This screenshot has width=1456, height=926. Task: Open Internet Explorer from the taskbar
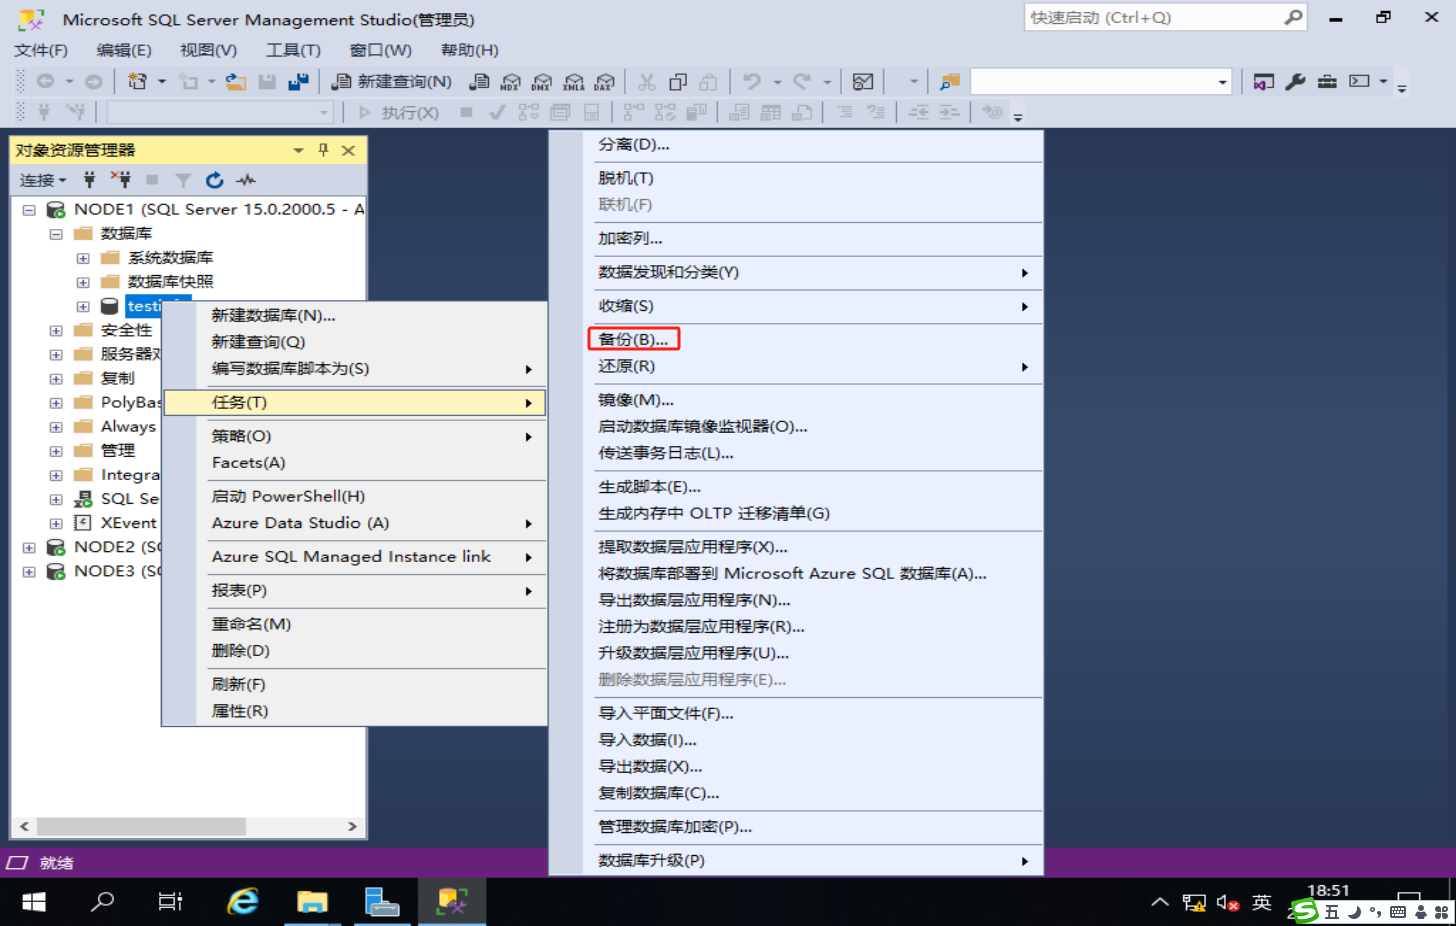[243, 902]
